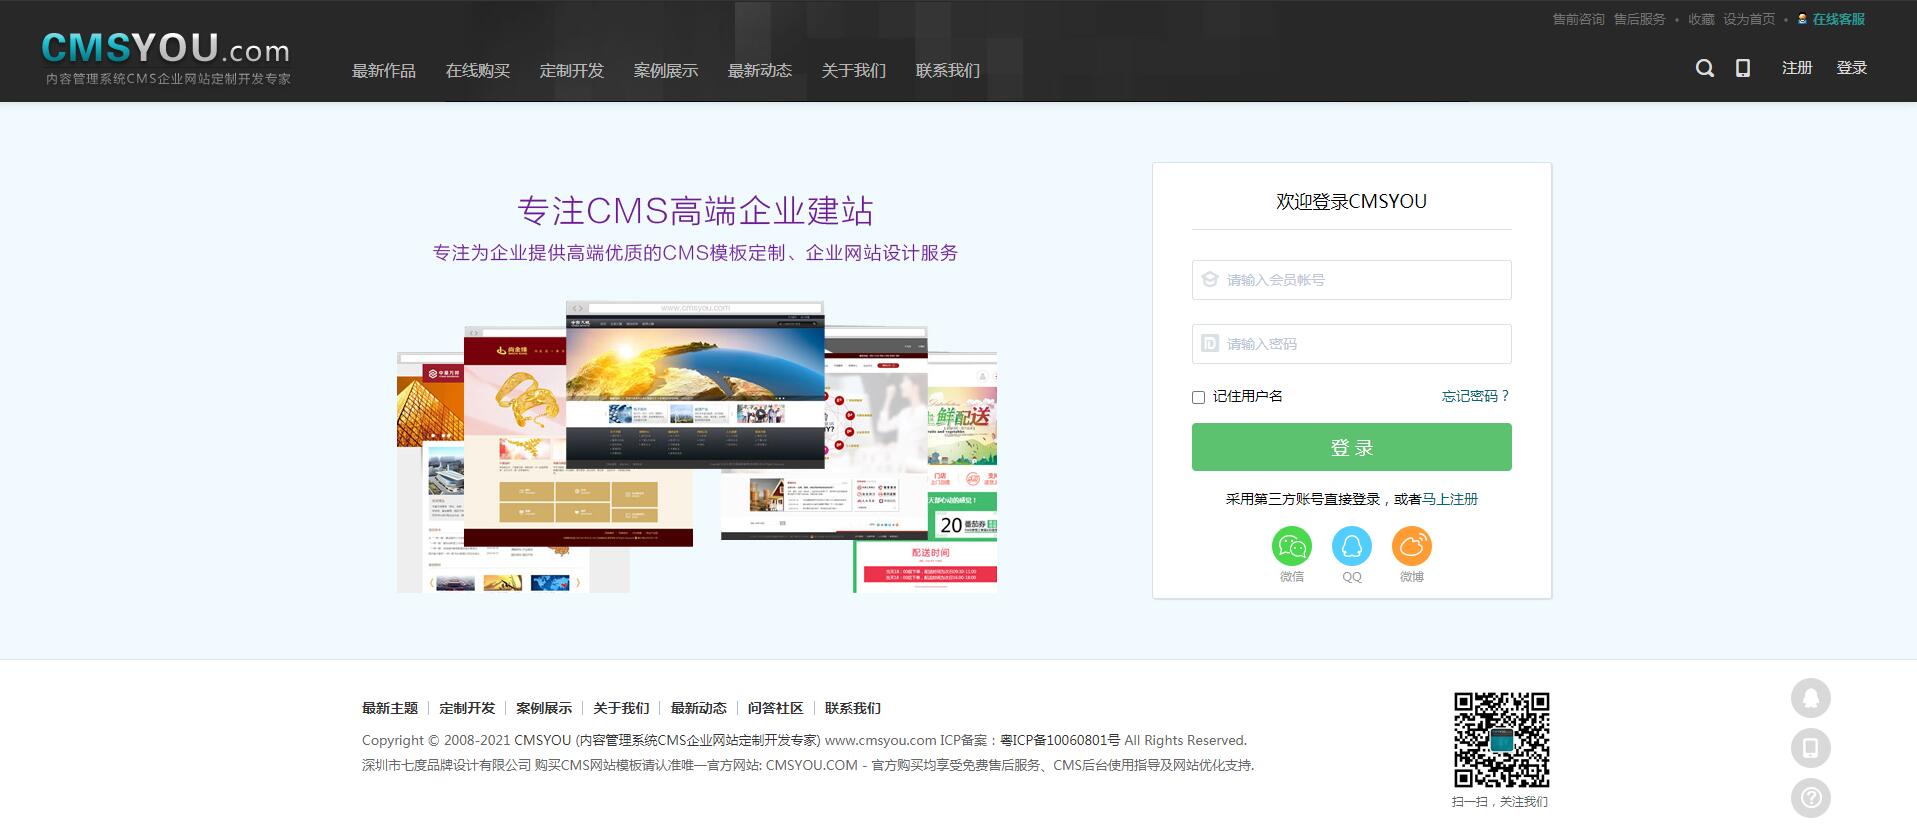
Task: Focus the member account input field
Action: coord(1351,280)
